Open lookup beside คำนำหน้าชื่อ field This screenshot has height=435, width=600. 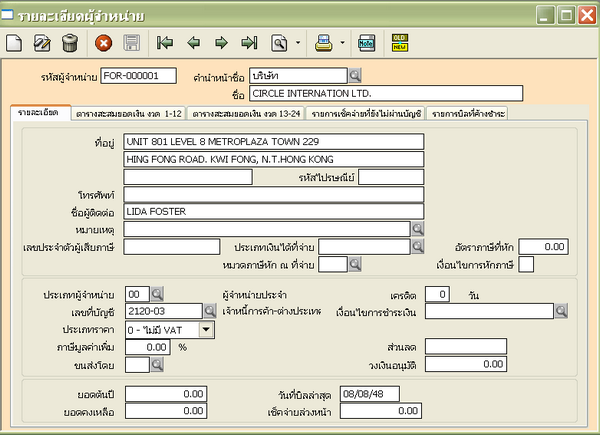point(354,76)
